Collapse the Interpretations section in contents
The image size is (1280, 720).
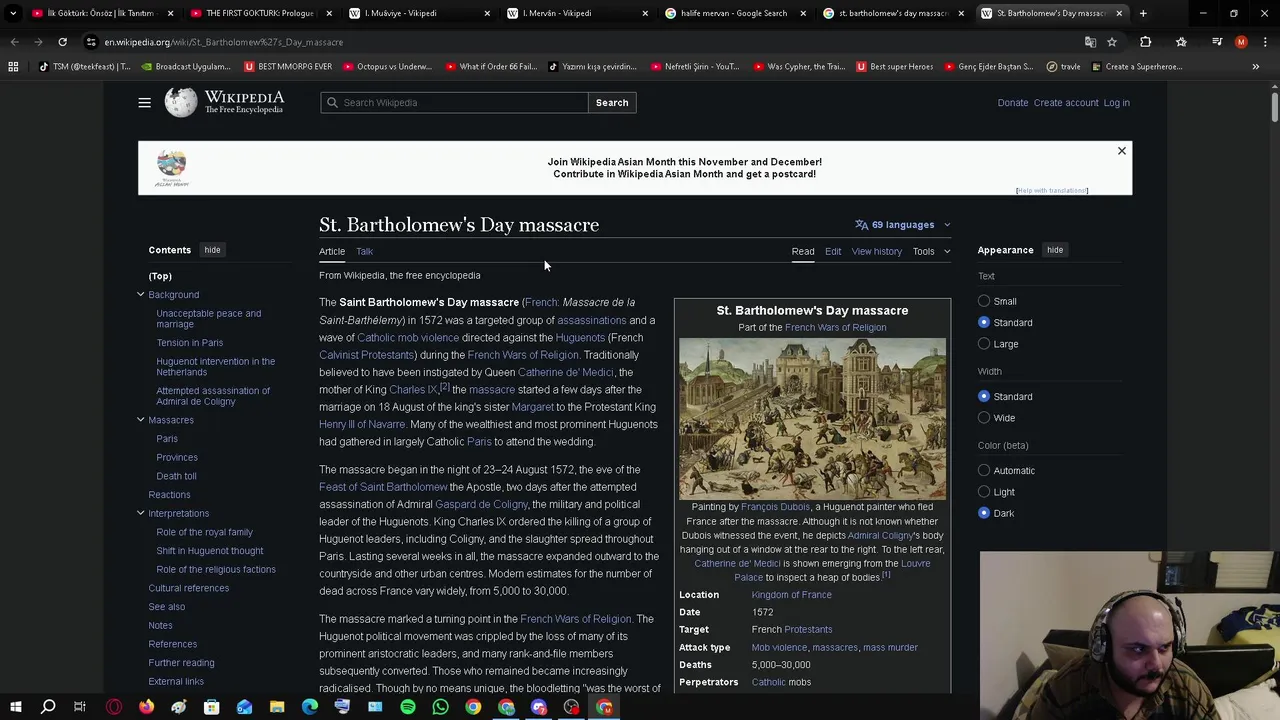coord(140,513)
